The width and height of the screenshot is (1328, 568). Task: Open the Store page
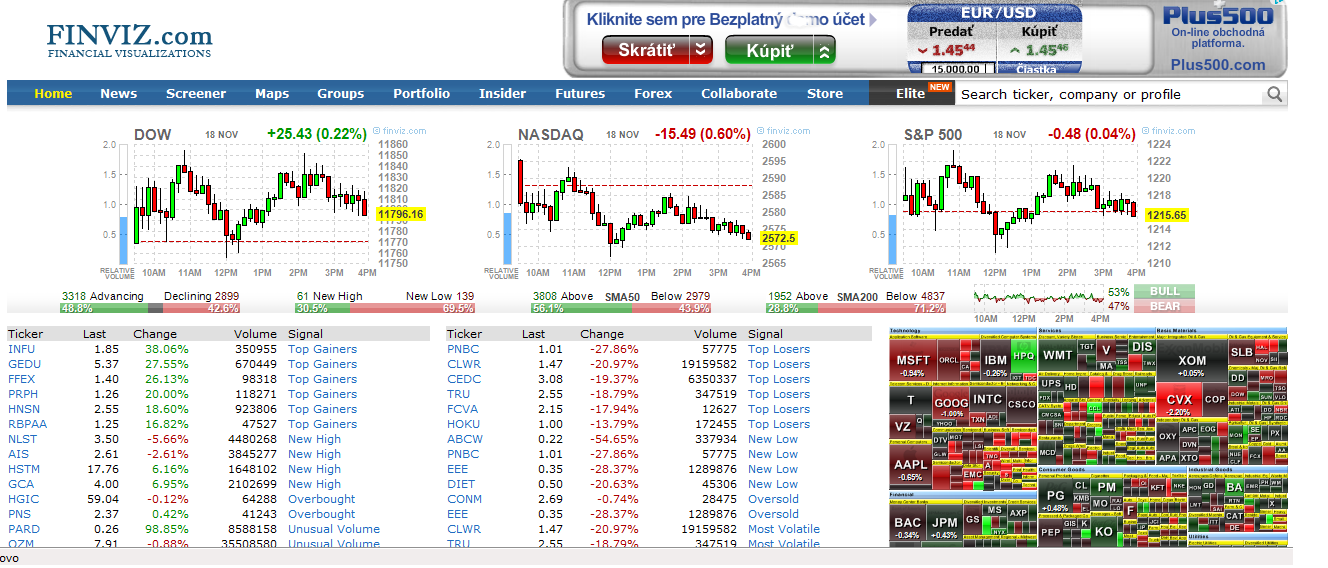[825, 93]
